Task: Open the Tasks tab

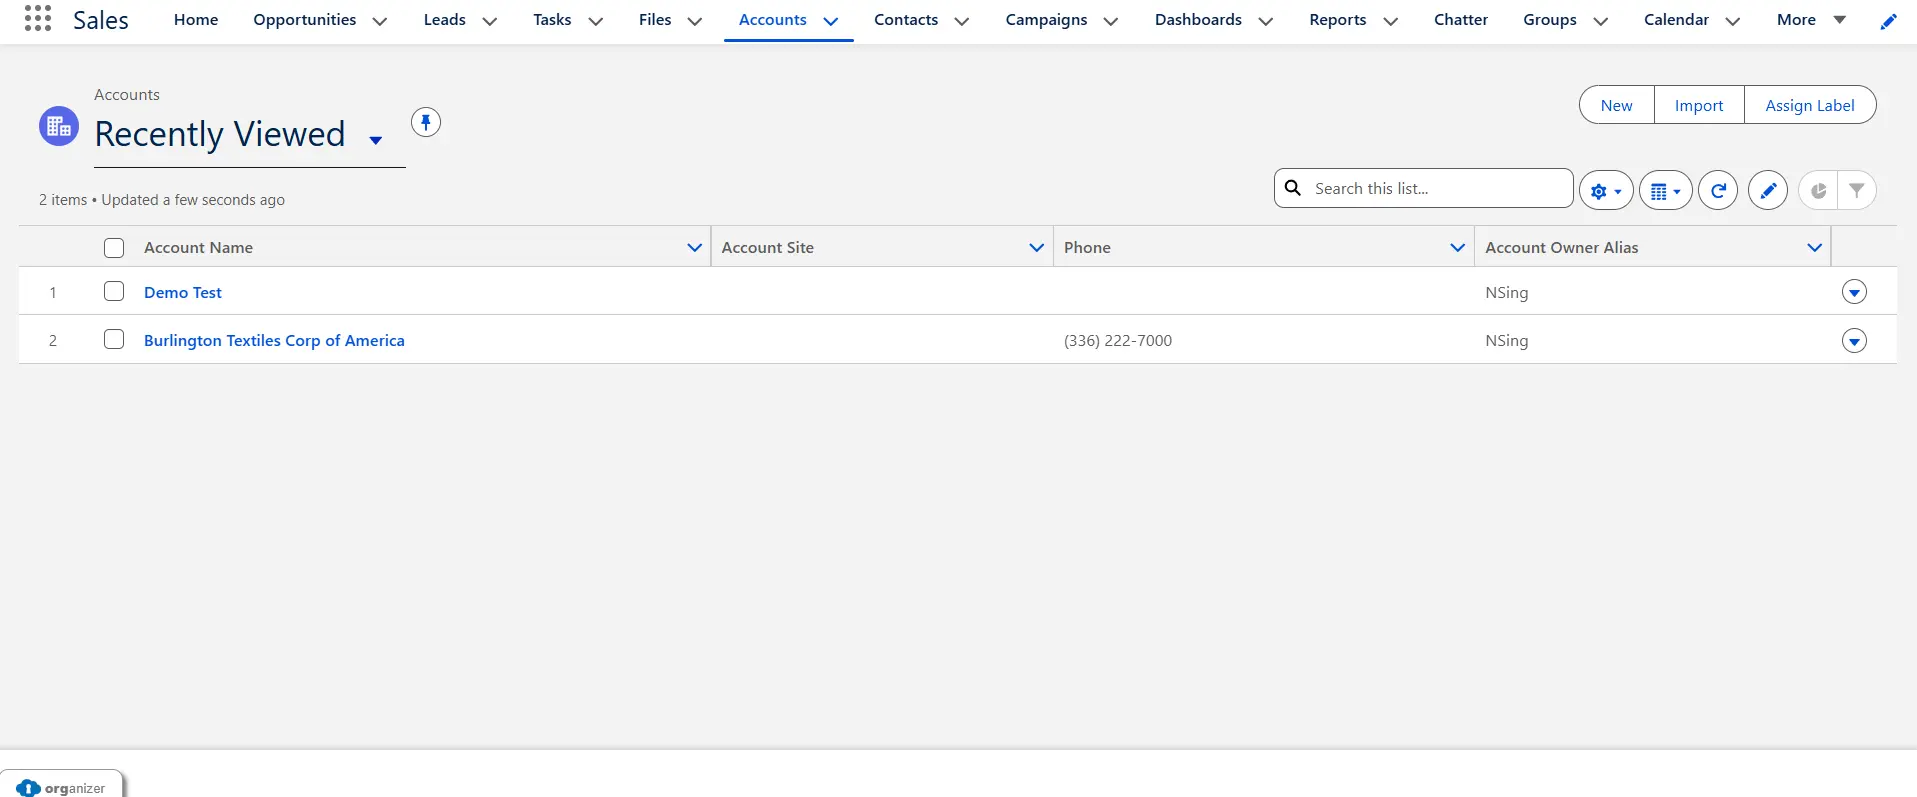Action: tap(552, 20)
